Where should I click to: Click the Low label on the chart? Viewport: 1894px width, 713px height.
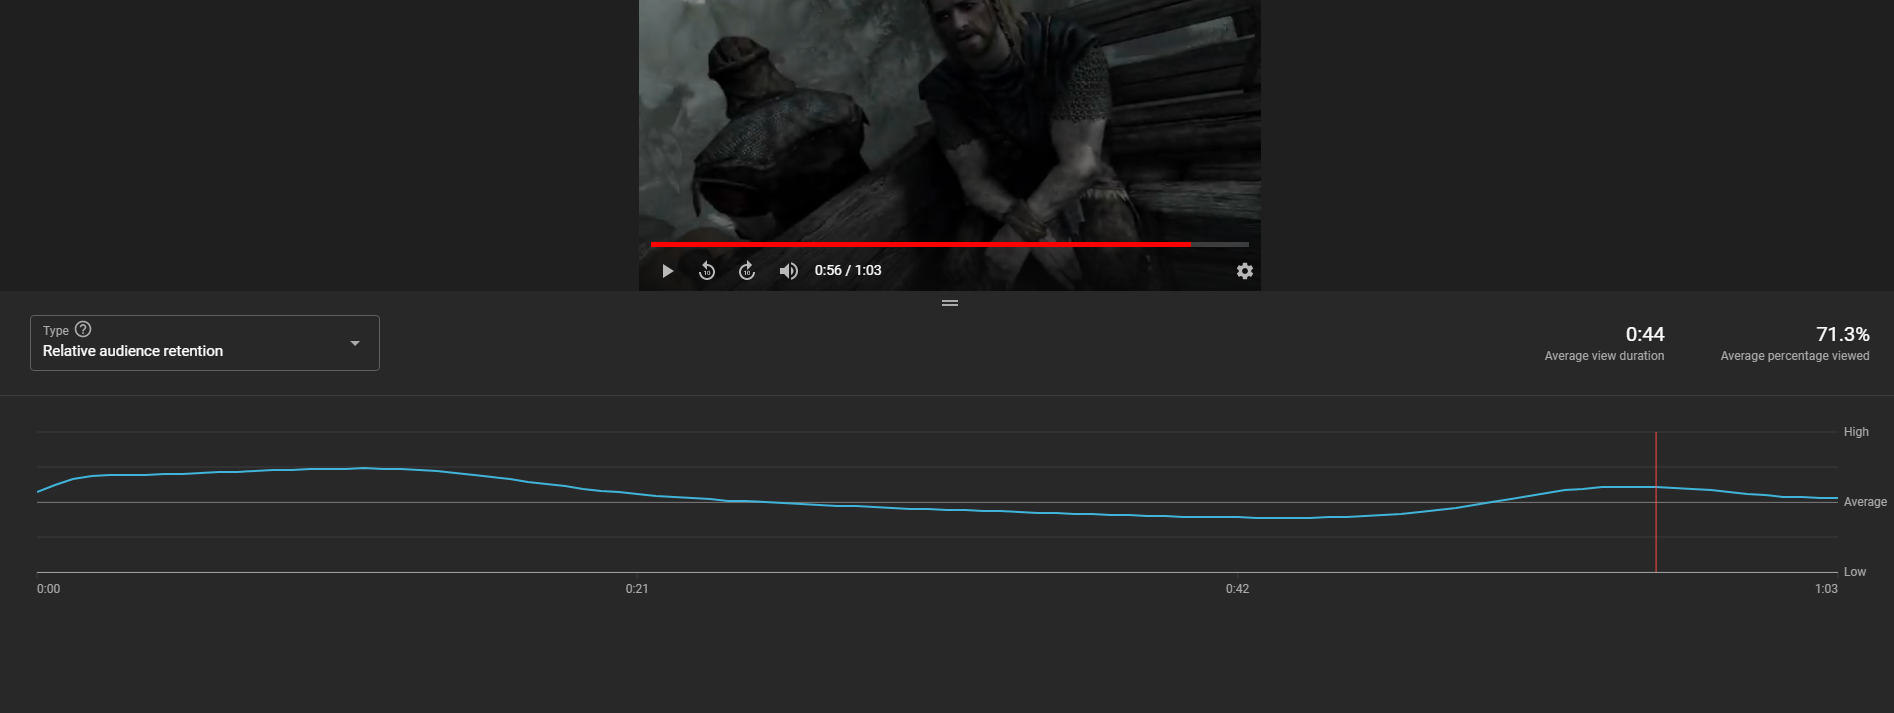tap(1855, 572)
